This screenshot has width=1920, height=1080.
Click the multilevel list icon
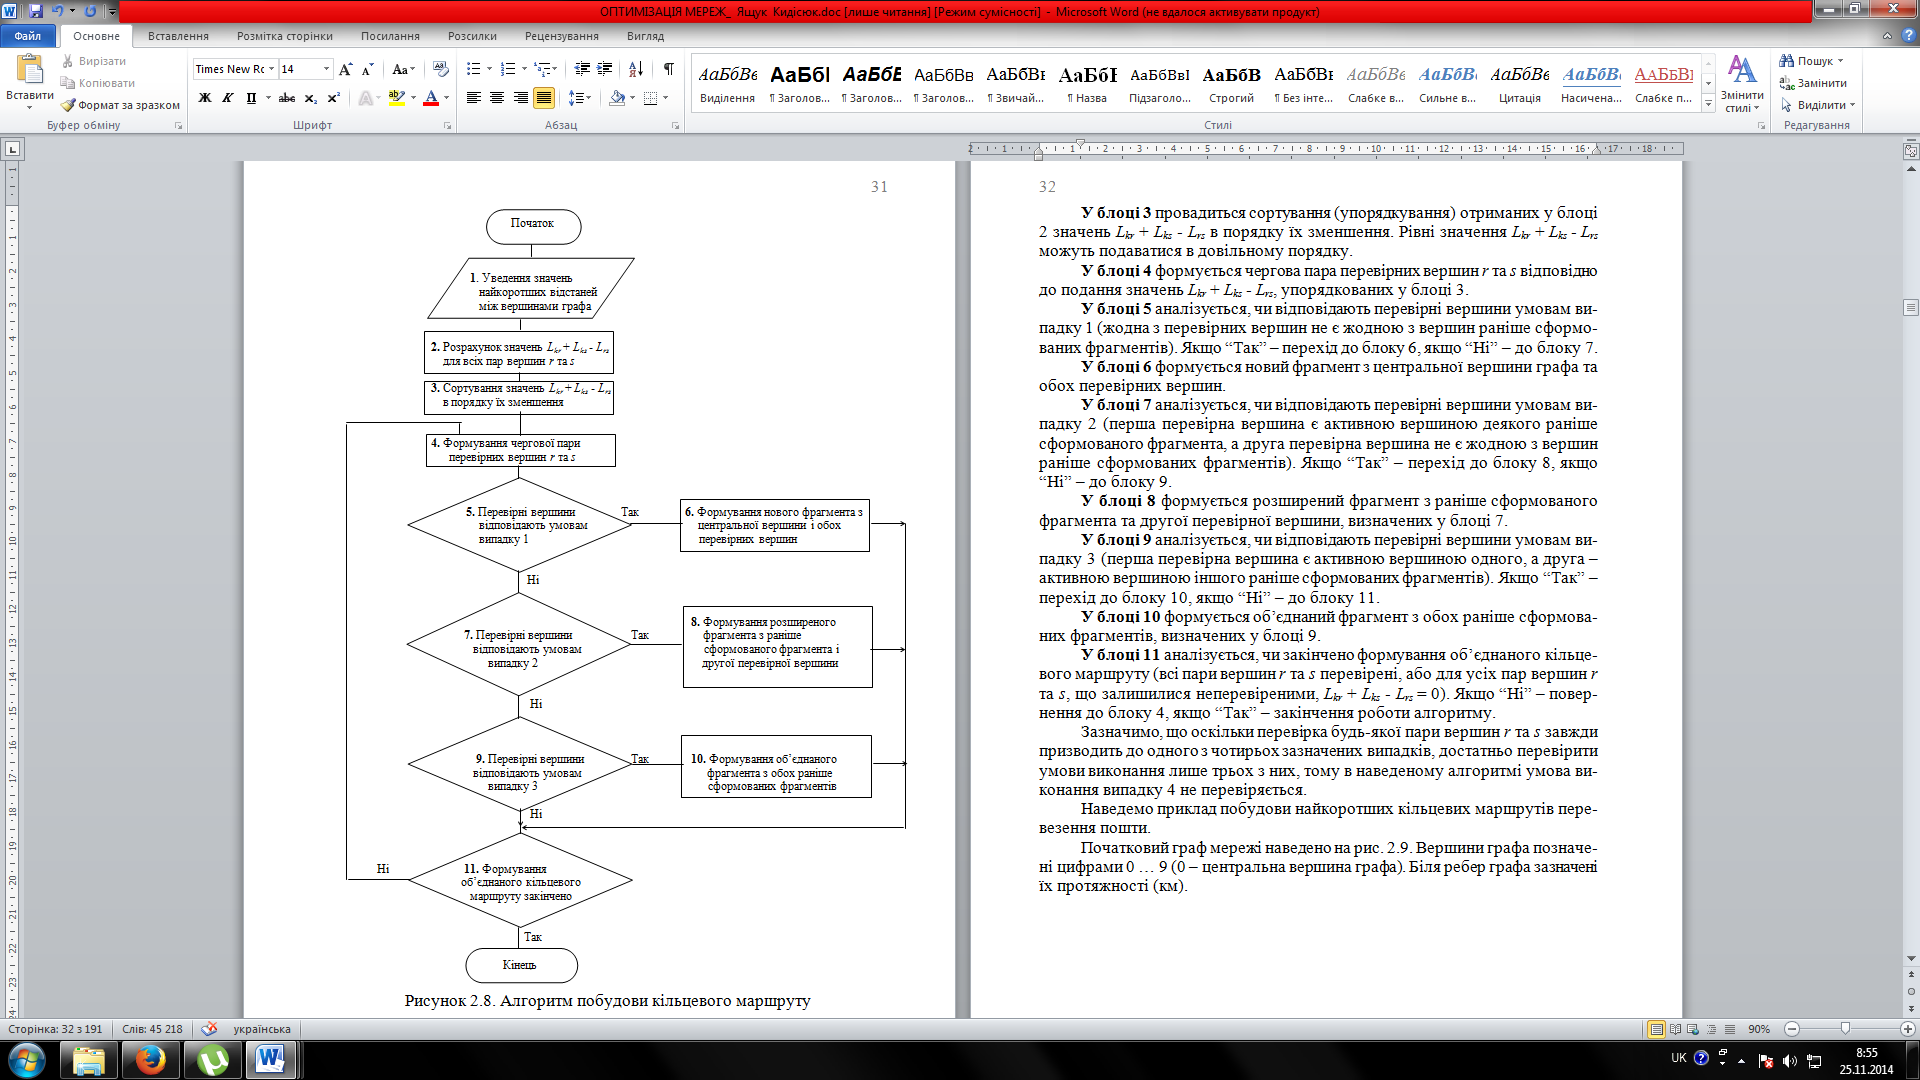(542, 69)
